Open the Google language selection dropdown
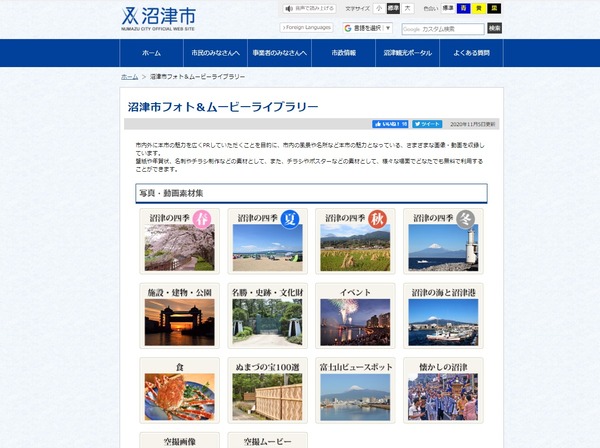Viewport: 600px width, 448px height. coord(367,28)
